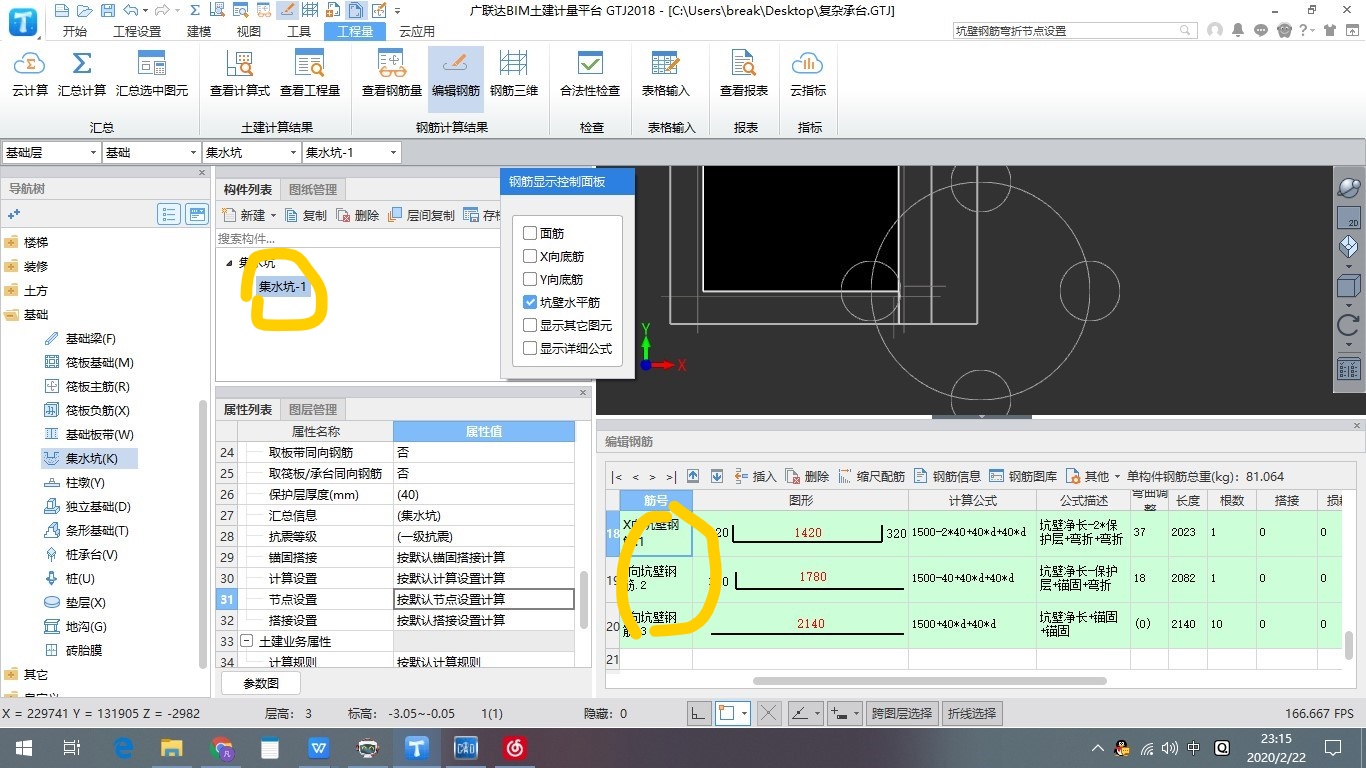Switch to 图层管理 tab
Viewport: 1366px width, 768px height.
pos(313,409)
